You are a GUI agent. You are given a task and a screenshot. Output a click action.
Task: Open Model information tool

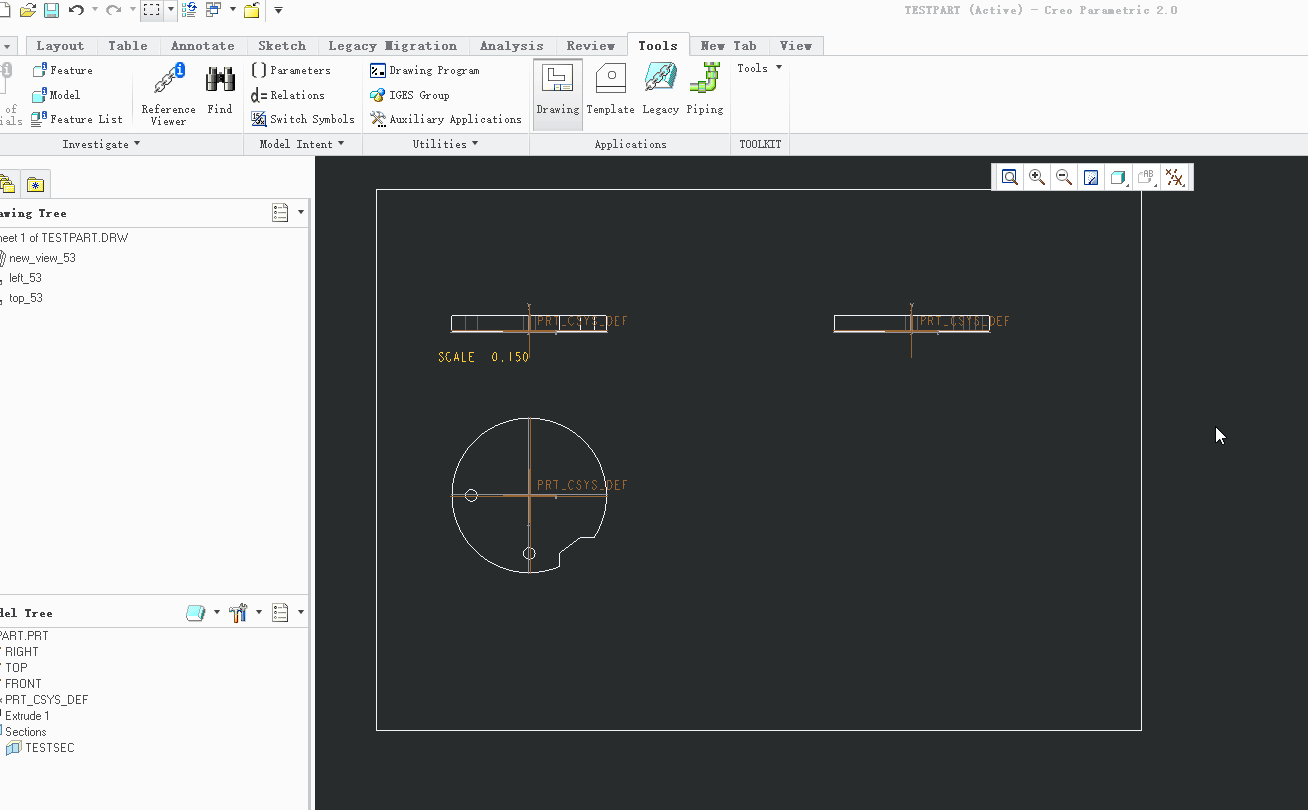tap(56, 95)
